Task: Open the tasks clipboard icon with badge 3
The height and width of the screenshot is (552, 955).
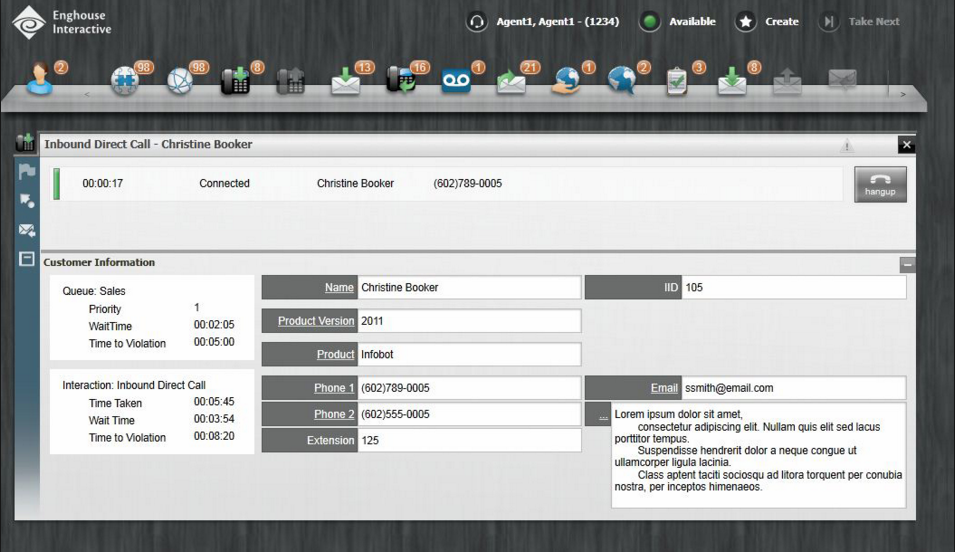Action: pos(677,81)
